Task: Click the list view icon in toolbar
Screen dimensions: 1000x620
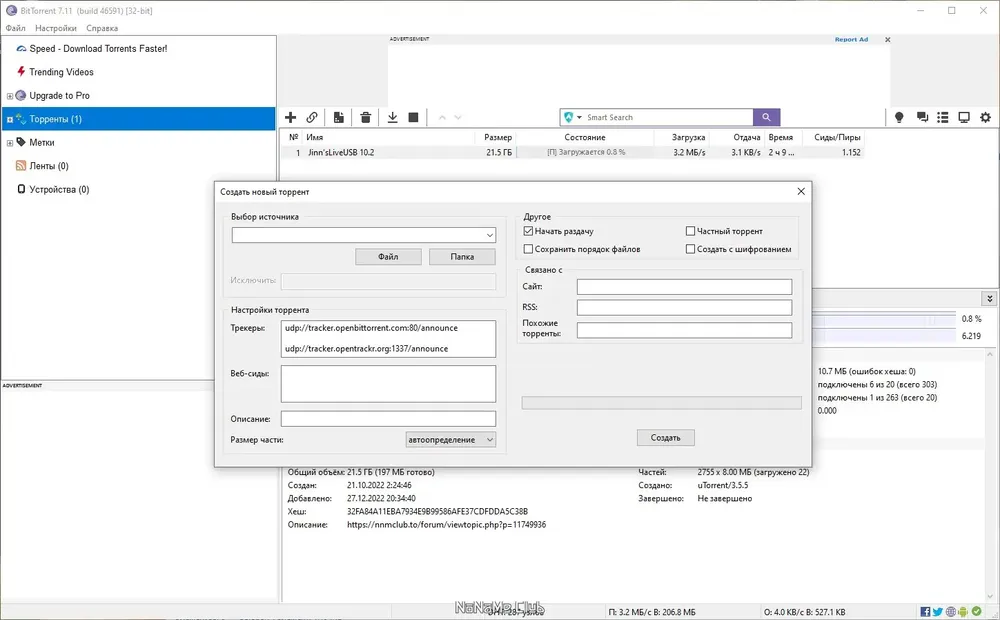Action: 943,117
